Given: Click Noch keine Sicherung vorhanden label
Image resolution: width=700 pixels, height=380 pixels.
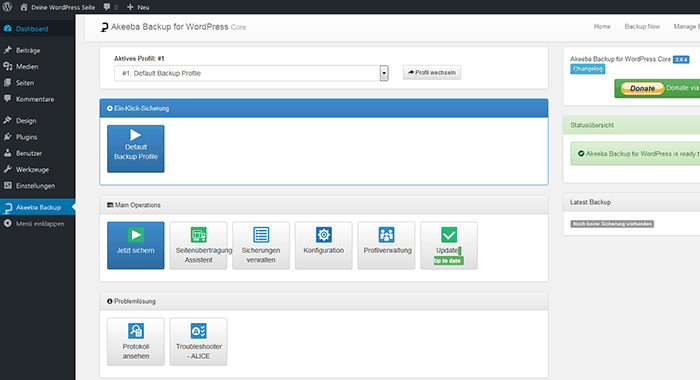Looking at the screenshot, I should click(x=612, y=224).
